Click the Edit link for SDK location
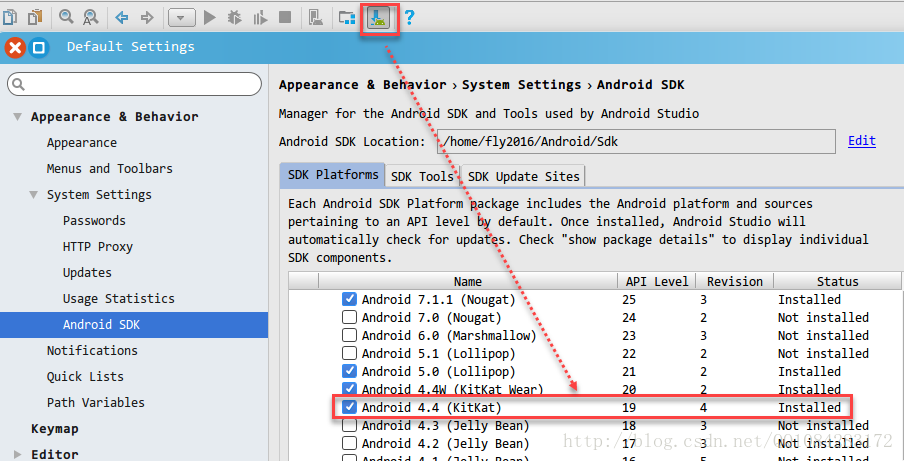Screen dimensions: 904x461 click(x=861, y=141)
